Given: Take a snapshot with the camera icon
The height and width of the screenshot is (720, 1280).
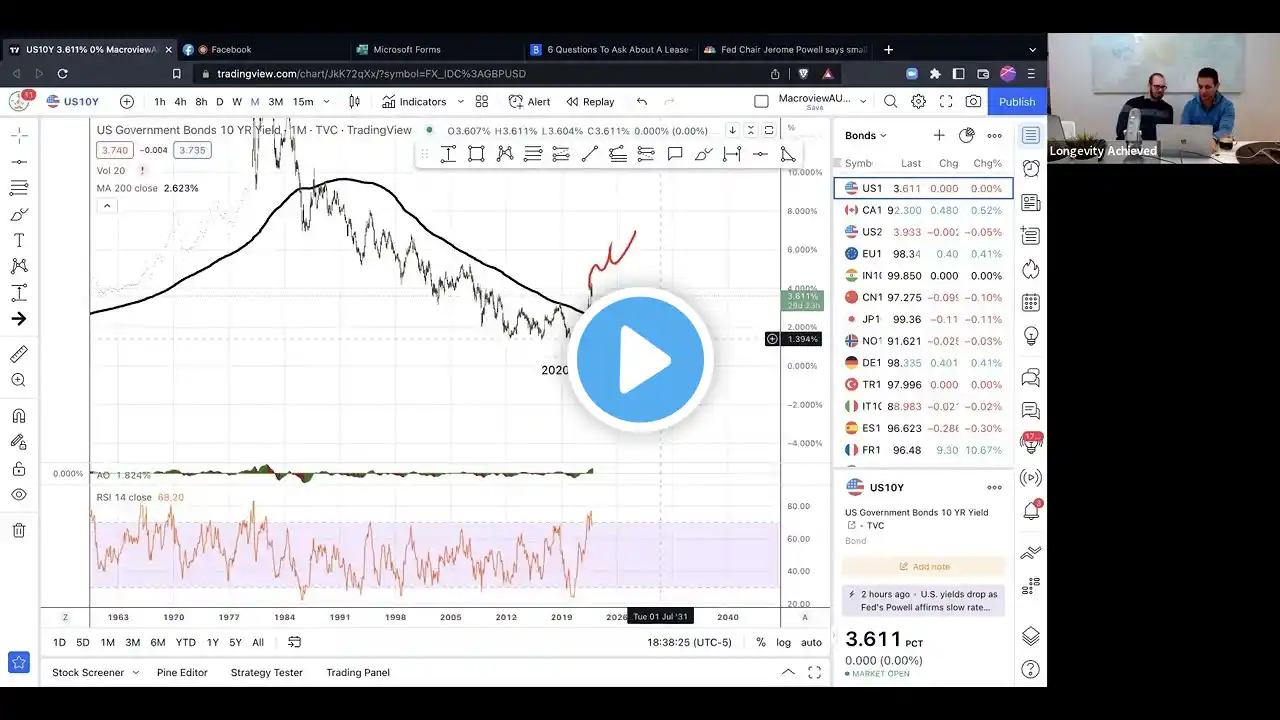Looking at the screenshot, I should click(x=973, y=102).
